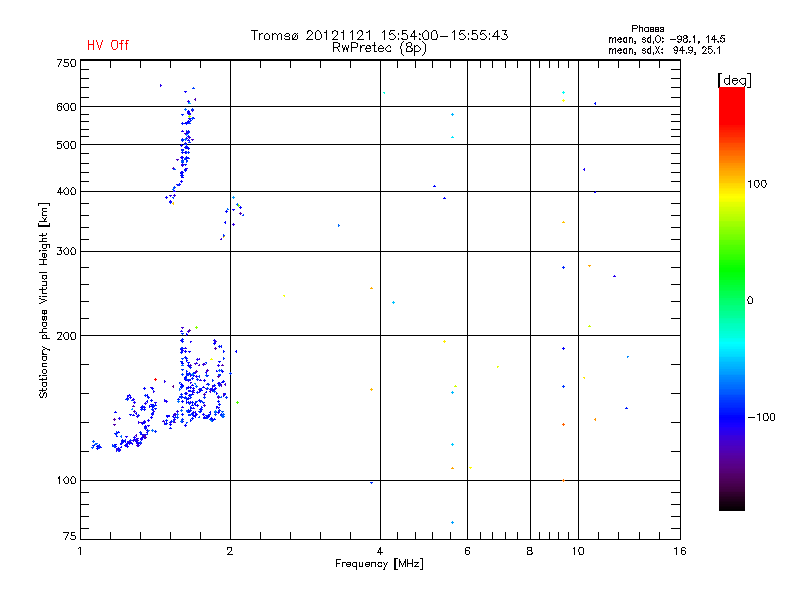This screenshot has height=600, width=800.
Task: Click the colorbar tick label "100"
Action: [757, 184]
